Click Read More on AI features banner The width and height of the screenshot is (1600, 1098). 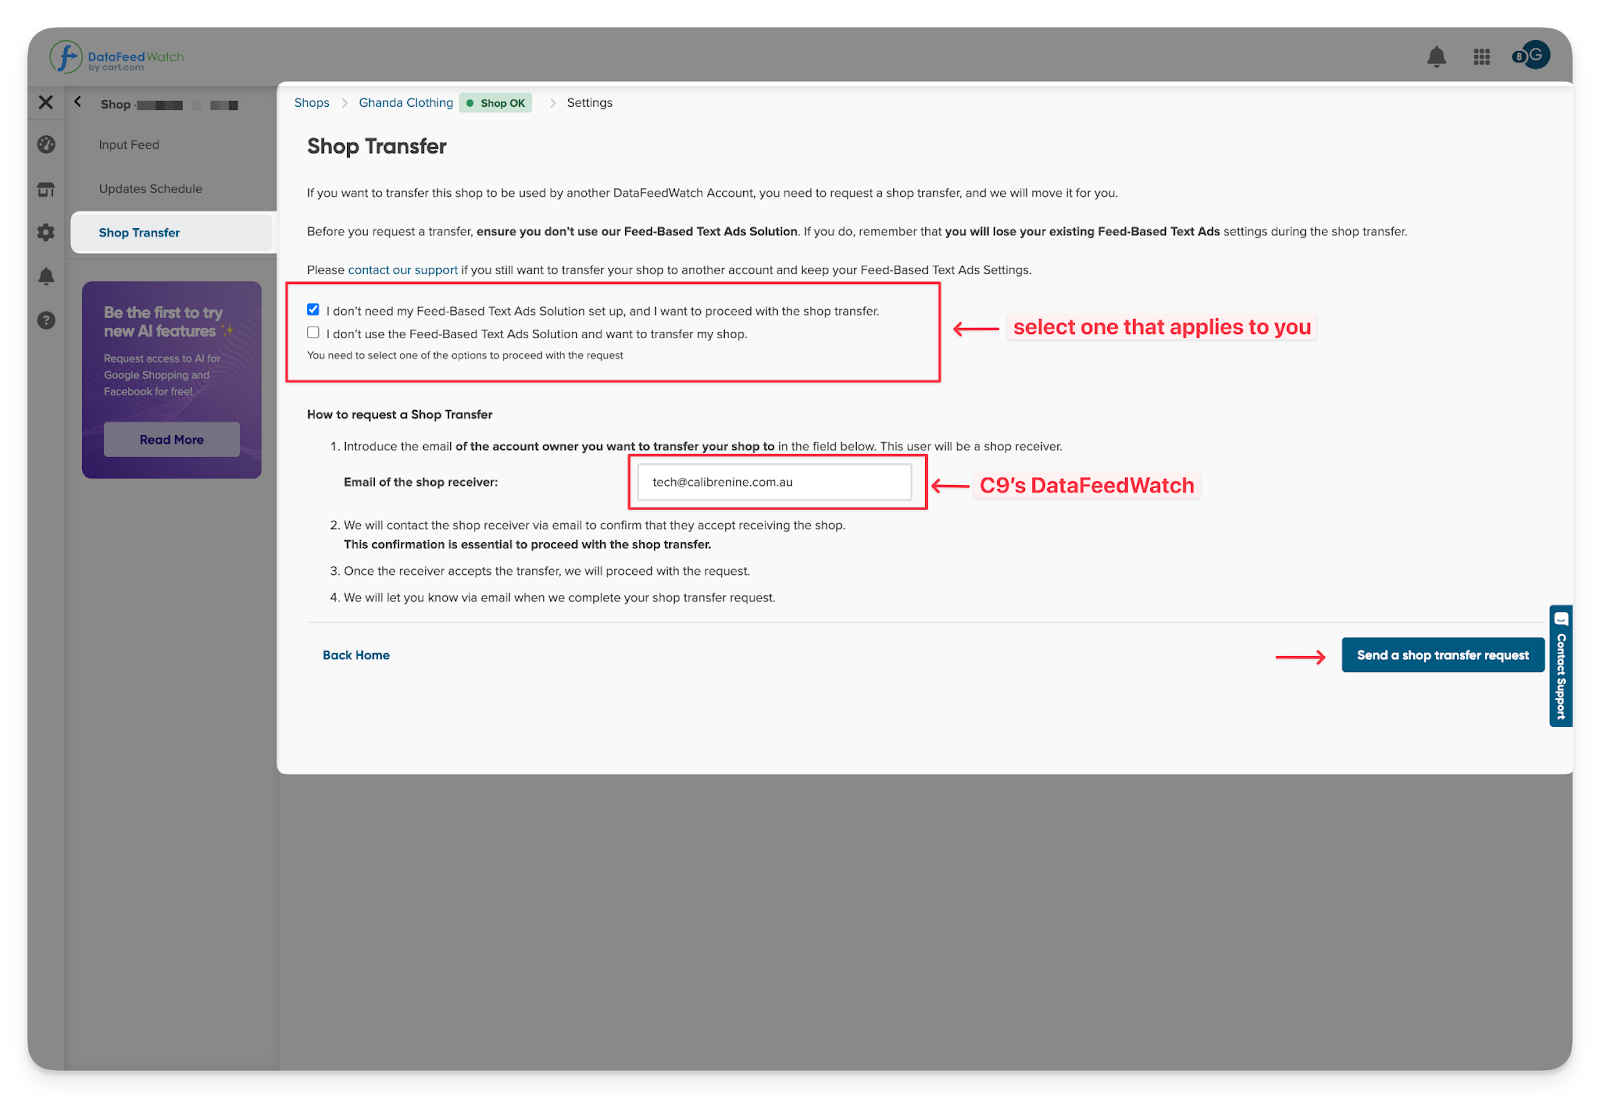(x=171, y=440)
